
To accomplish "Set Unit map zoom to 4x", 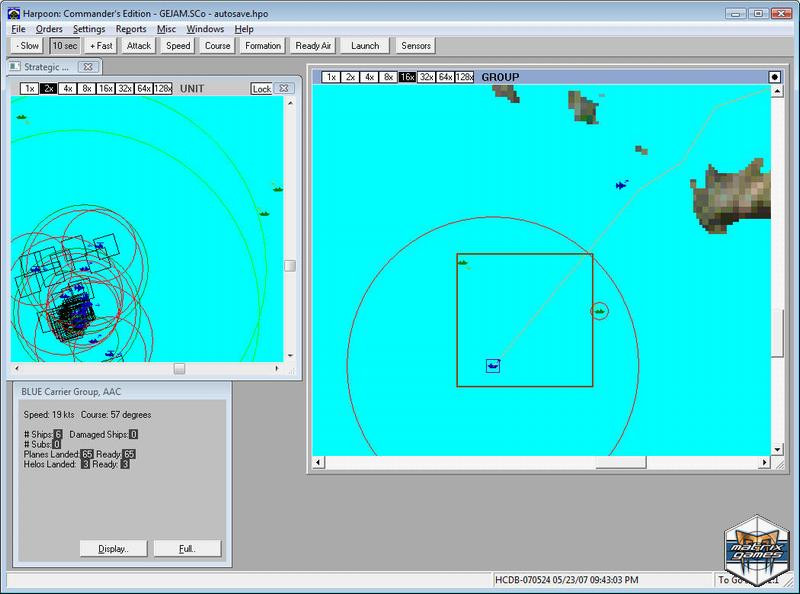I will (x=68, y=89).
